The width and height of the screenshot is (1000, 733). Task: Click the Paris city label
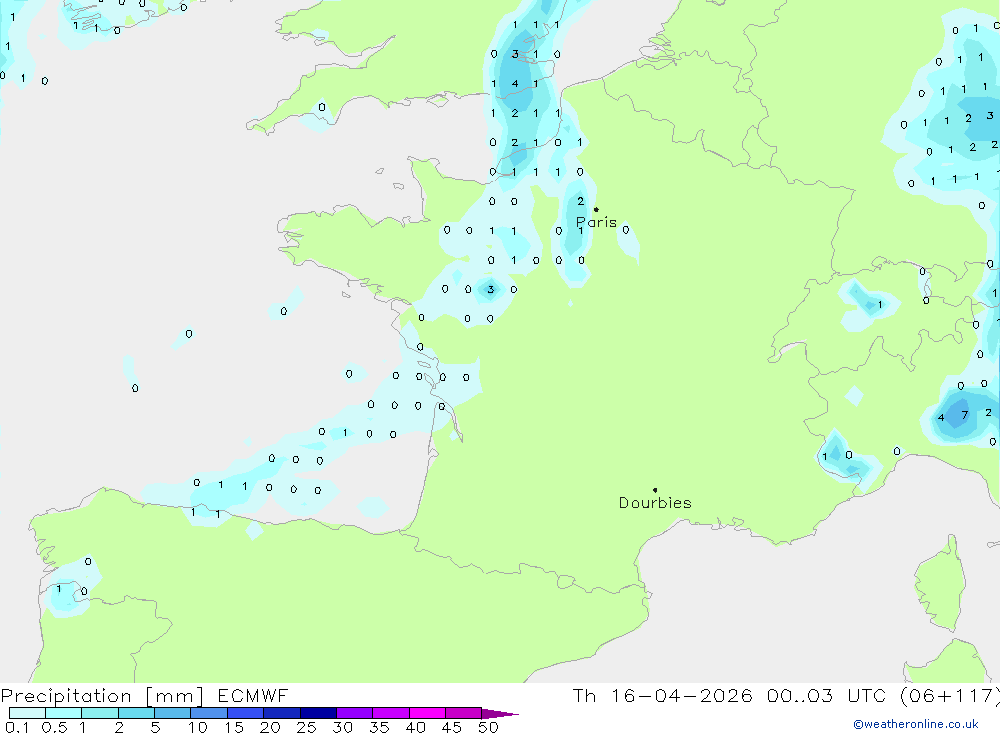point(596,222)
